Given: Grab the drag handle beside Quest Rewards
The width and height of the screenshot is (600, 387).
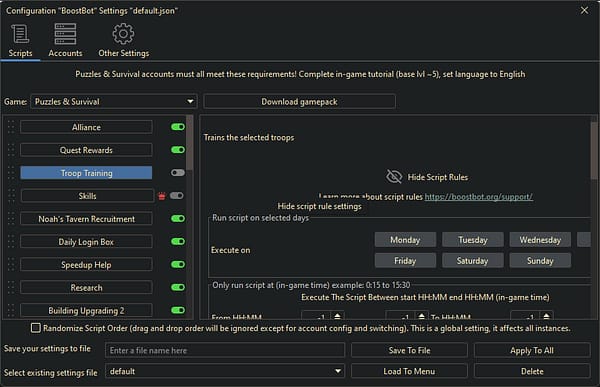Looking at the screenshot, I should coord(11,150).
